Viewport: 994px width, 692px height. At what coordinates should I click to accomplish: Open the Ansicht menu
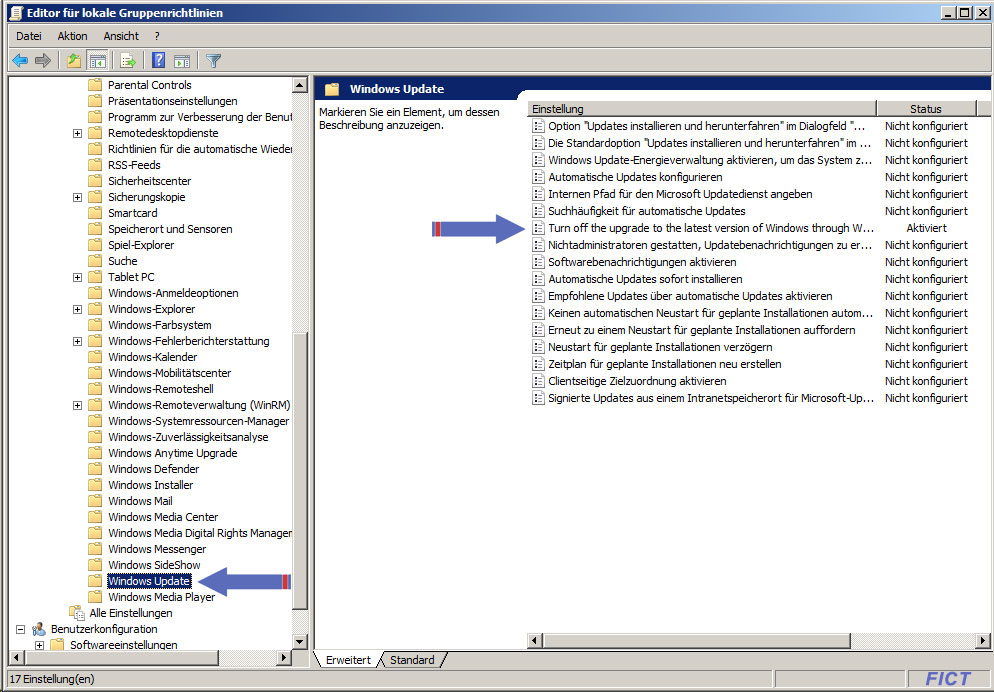121,36
